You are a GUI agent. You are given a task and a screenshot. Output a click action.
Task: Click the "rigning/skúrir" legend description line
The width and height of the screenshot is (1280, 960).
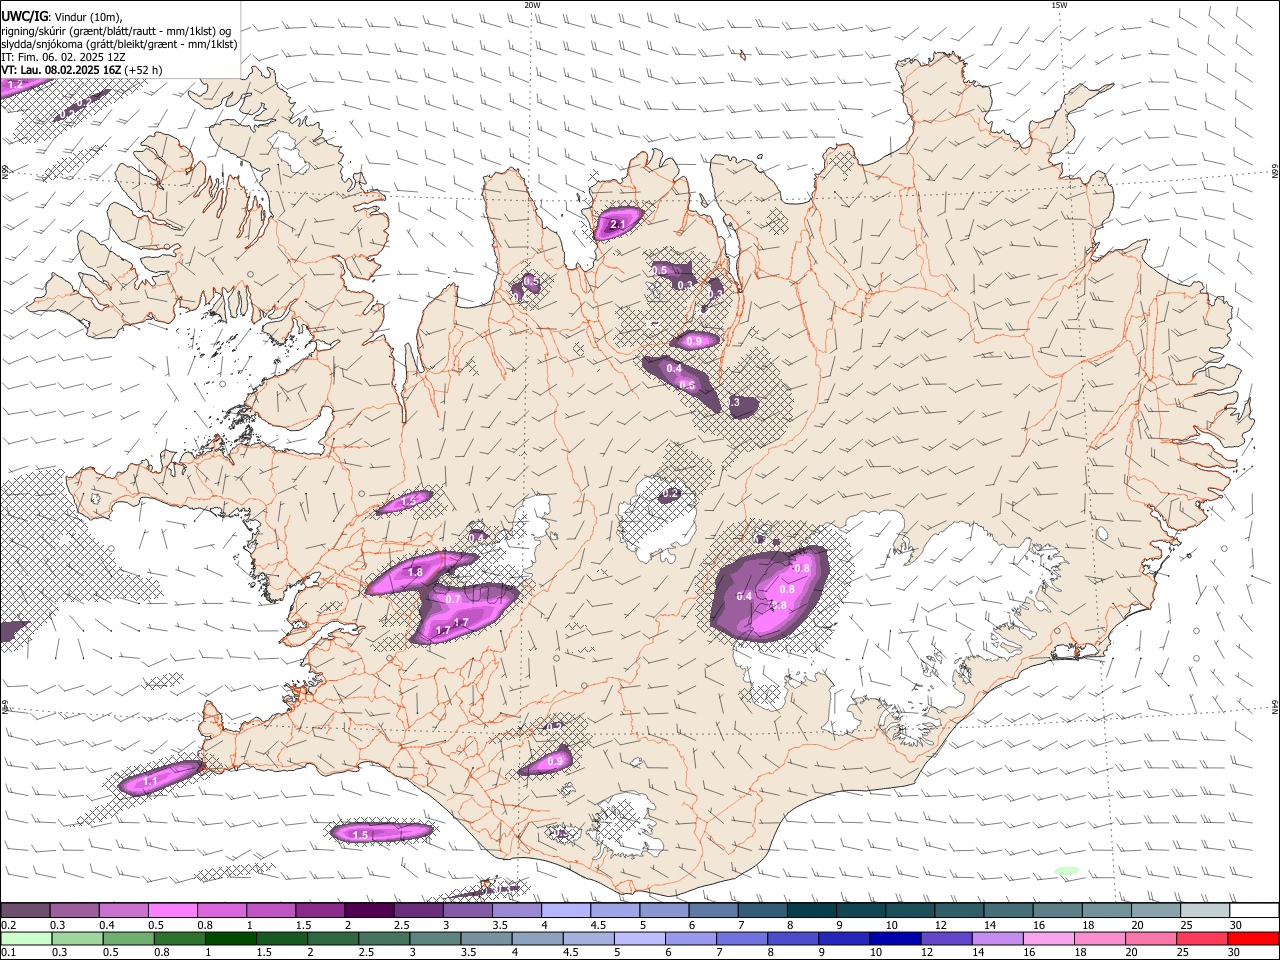116,31
